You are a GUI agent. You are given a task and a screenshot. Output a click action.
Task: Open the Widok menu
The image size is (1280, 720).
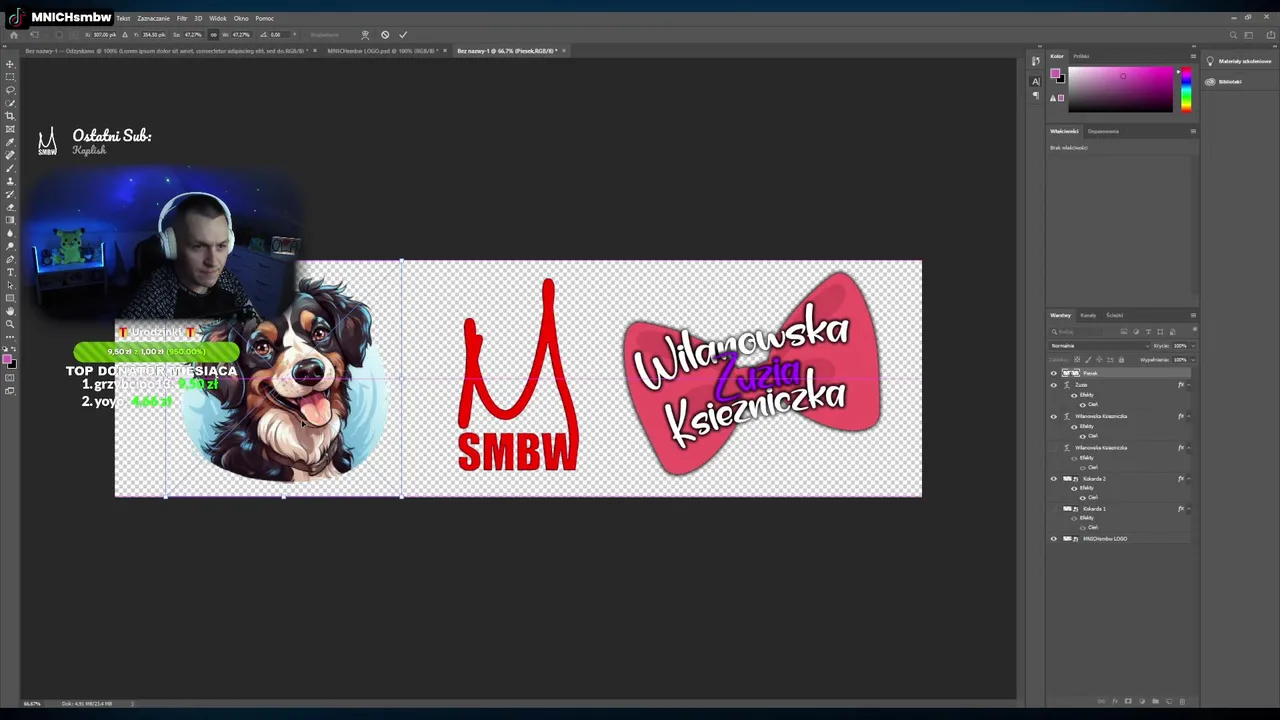217,18
